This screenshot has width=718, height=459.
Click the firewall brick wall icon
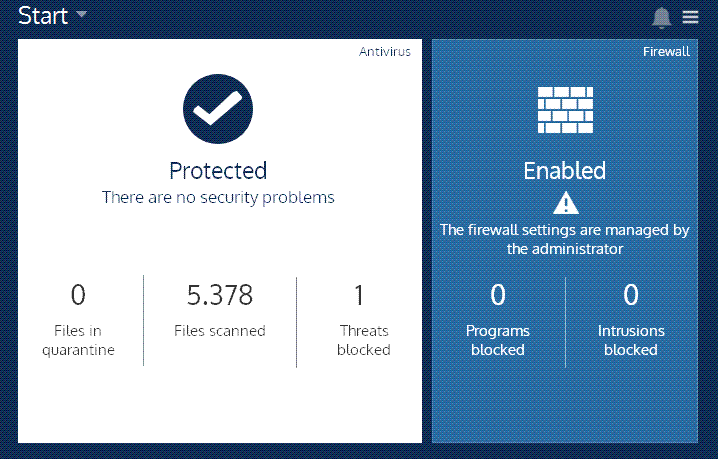pyautogui.click(x=565, y=110)
